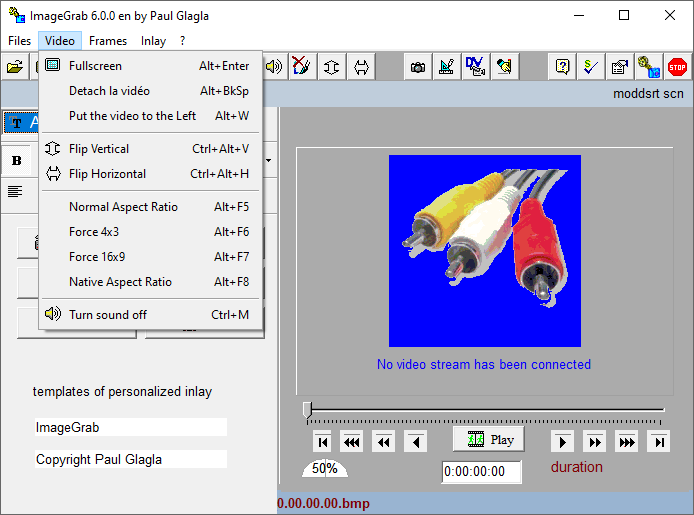Open the ? help menu
The image size is (694, 515).
(182, 41)
